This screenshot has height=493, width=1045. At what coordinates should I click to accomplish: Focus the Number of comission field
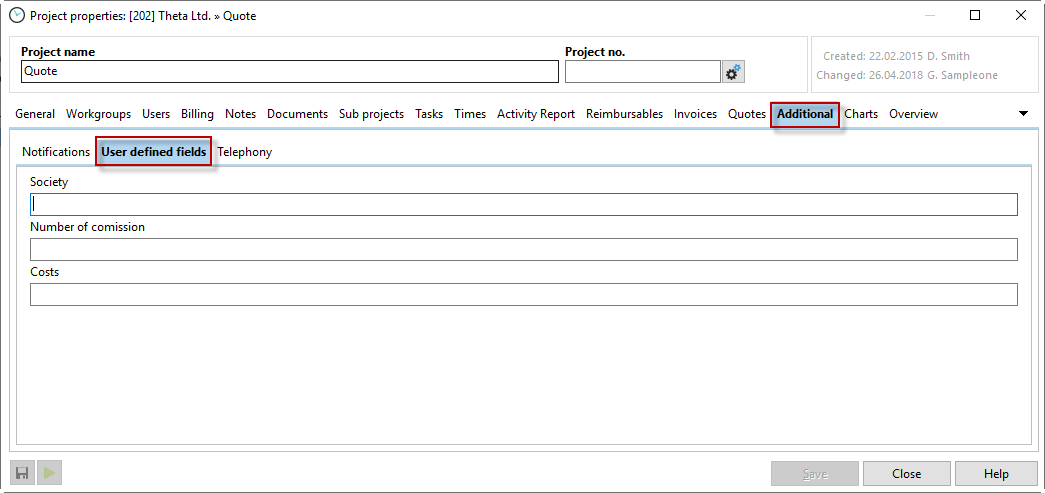tap(524, 250)
